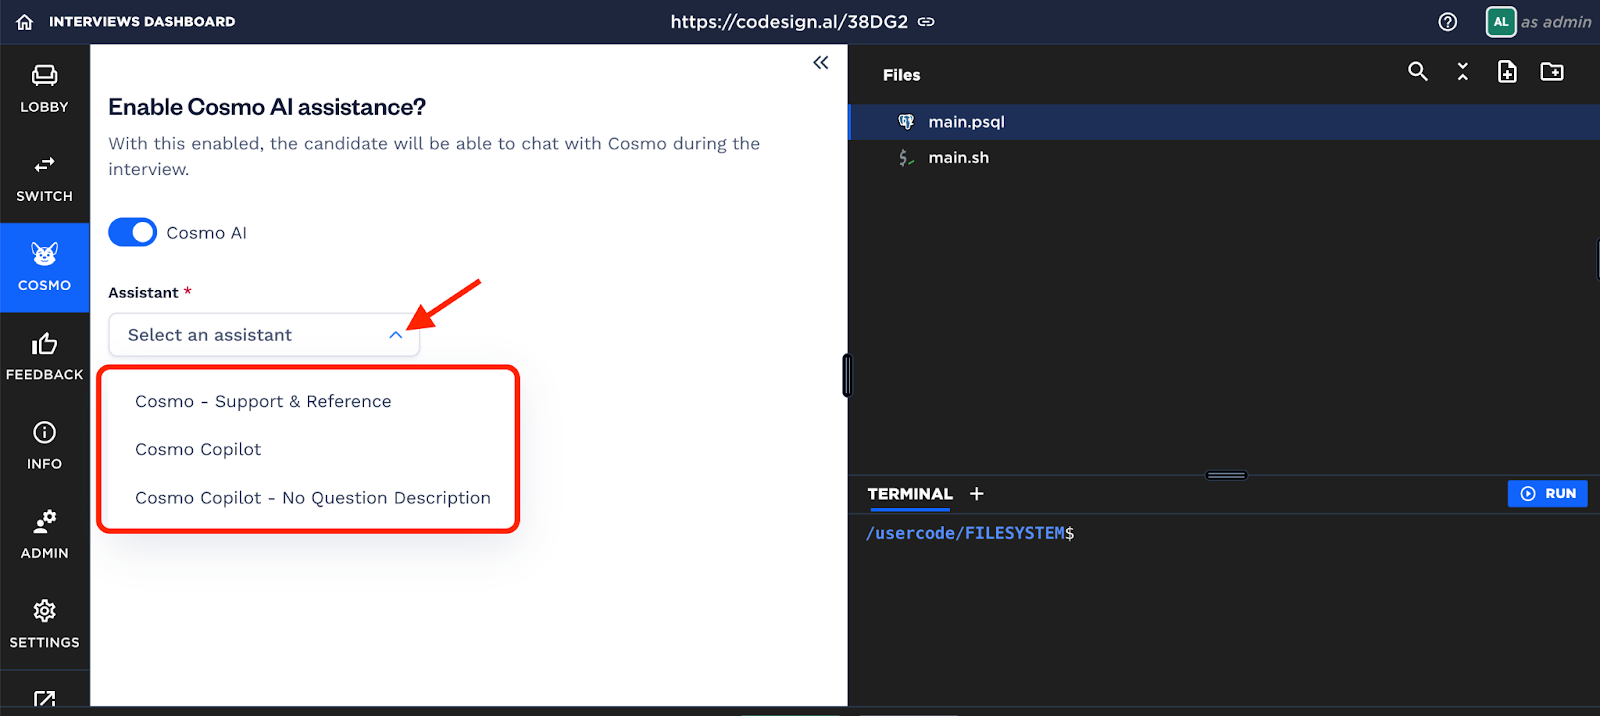Create a new file in Files panel
Screen dimensions: 1600x716
coord(1507,71)
